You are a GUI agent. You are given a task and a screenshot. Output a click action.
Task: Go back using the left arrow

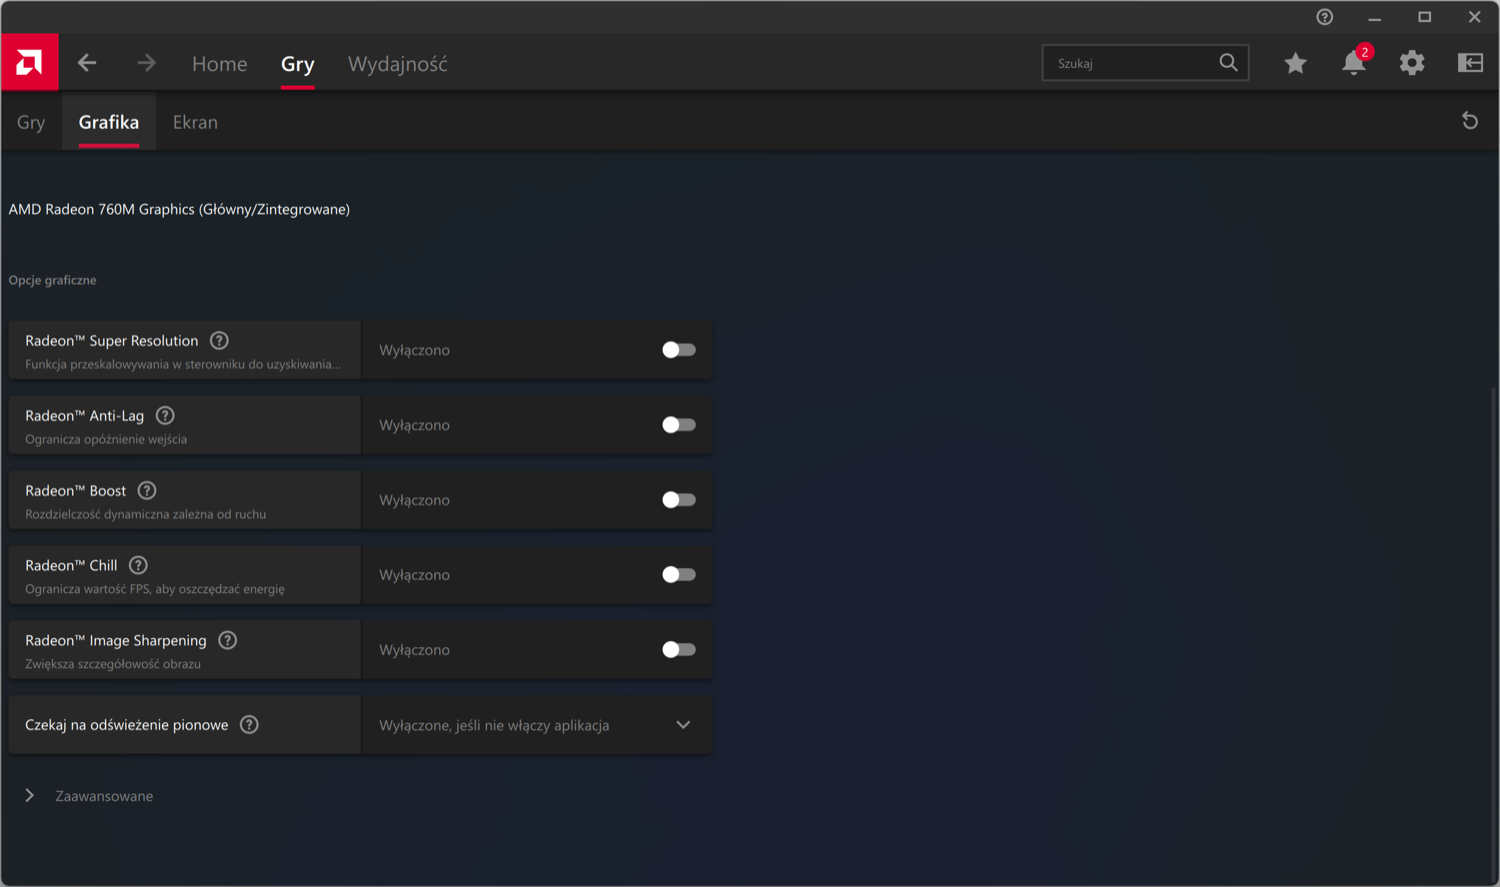[87, 63]
